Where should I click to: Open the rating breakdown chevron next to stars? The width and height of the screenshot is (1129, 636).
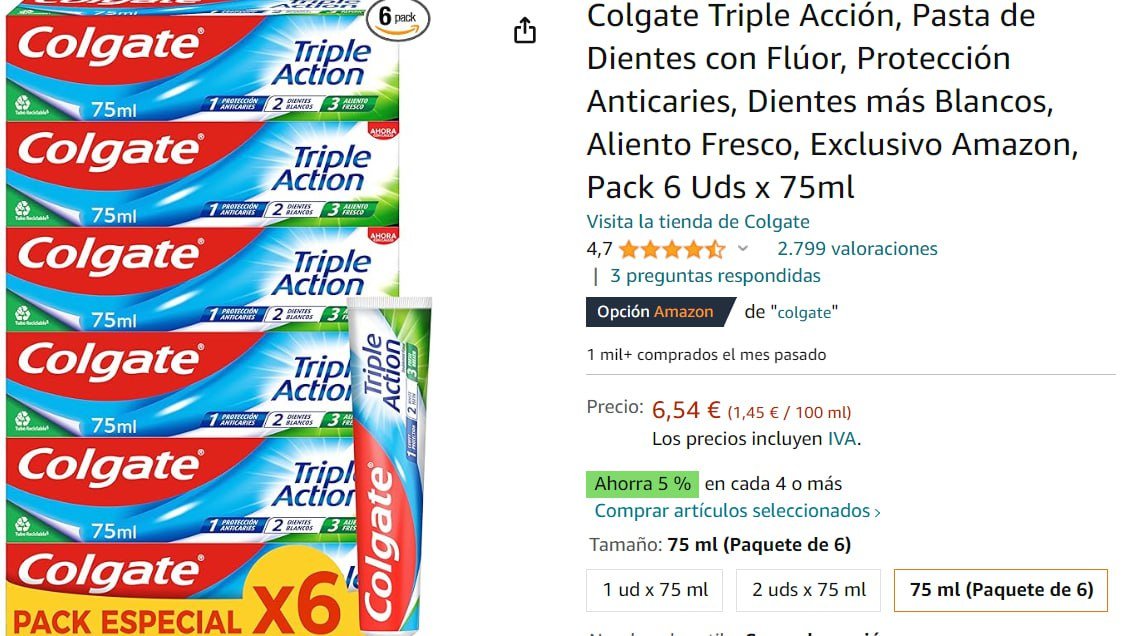click(743, 248)
